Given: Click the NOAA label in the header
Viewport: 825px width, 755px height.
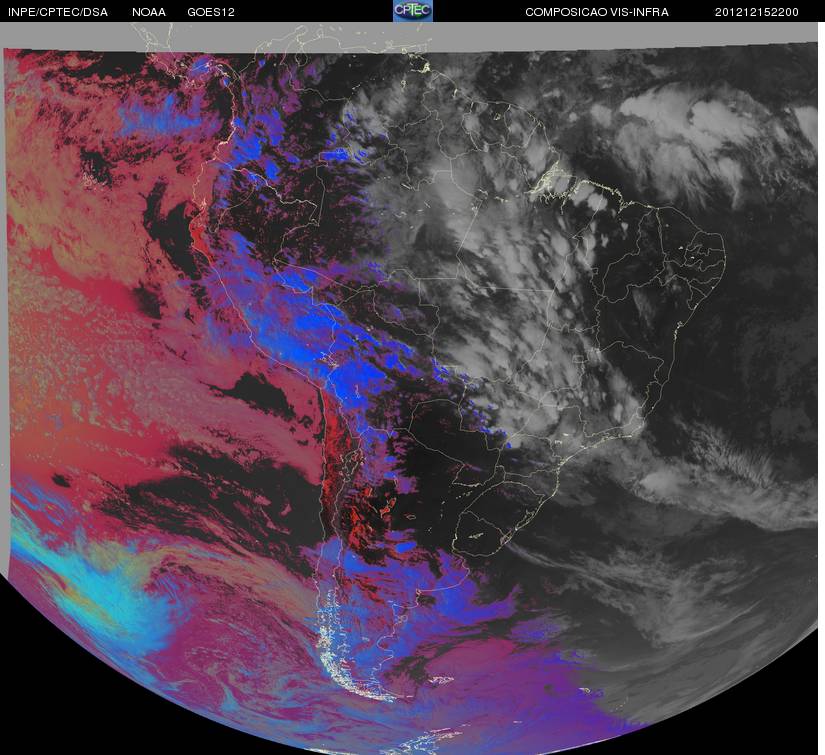Looking at the screenshot, I should pos(149,12).
